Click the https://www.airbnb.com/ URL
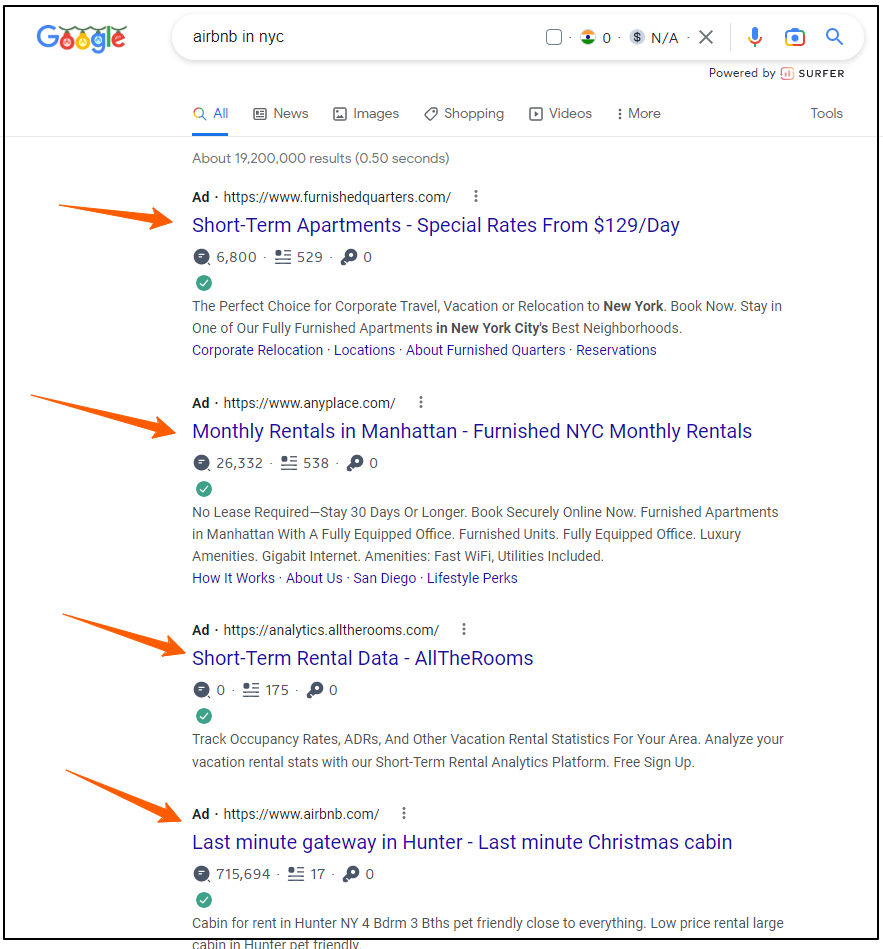883x949 pixels. click(301, 814)
